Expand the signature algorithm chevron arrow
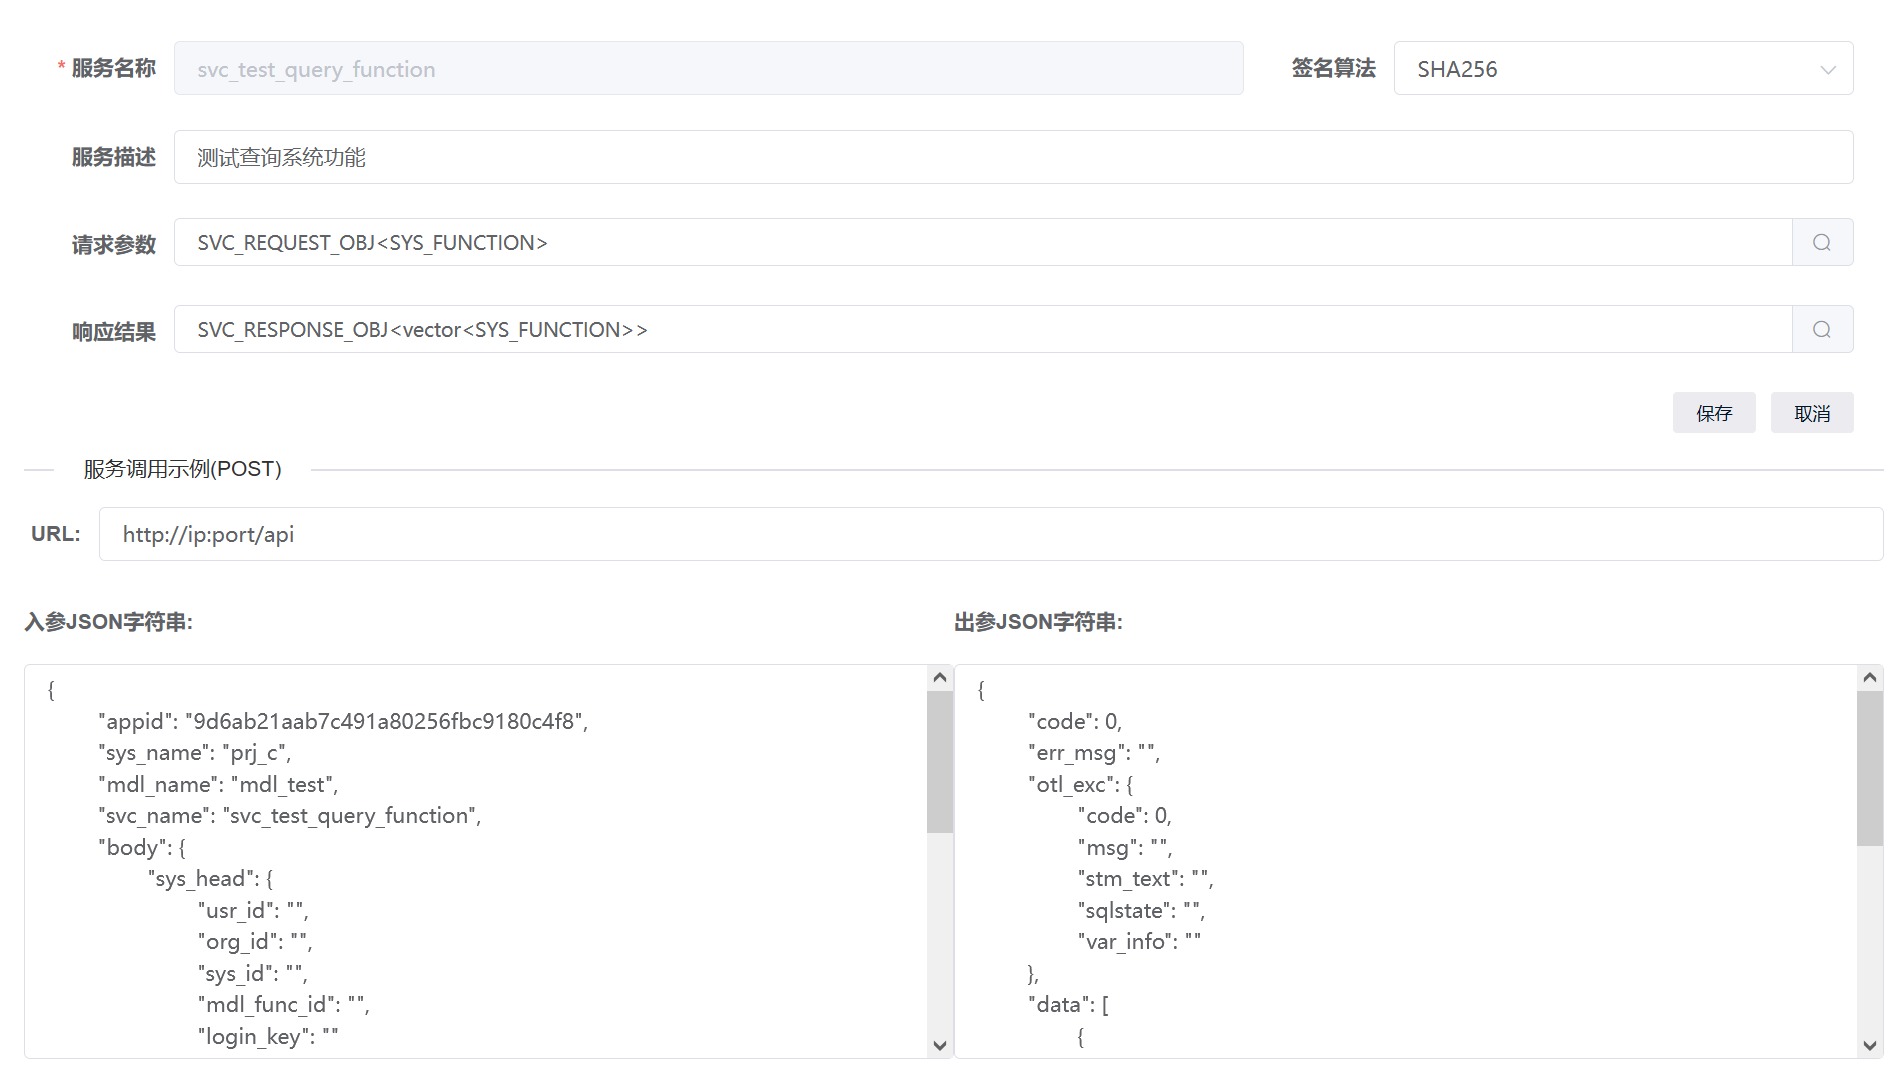The width and height of the screenshot is (1902, 1069). [x=1827, y=70]
